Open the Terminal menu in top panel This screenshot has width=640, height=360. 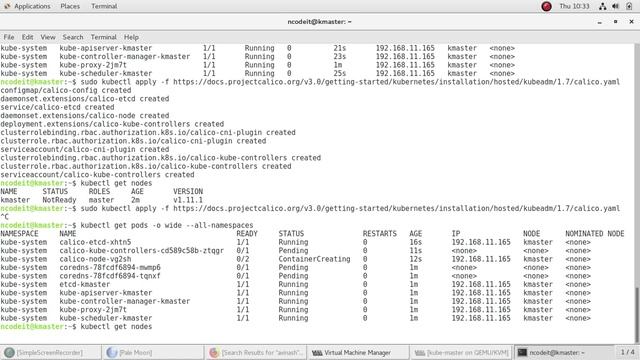(104, 6)
